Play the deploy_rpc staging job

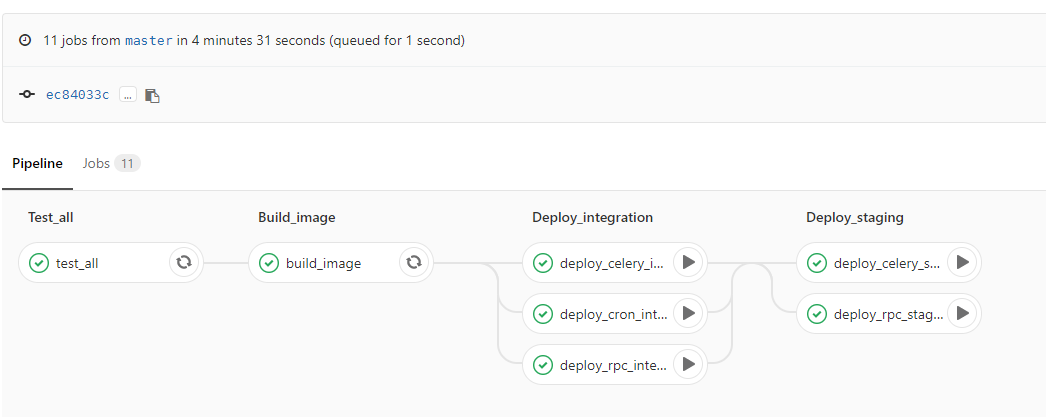pyautogui.click(x=962, y=314)
